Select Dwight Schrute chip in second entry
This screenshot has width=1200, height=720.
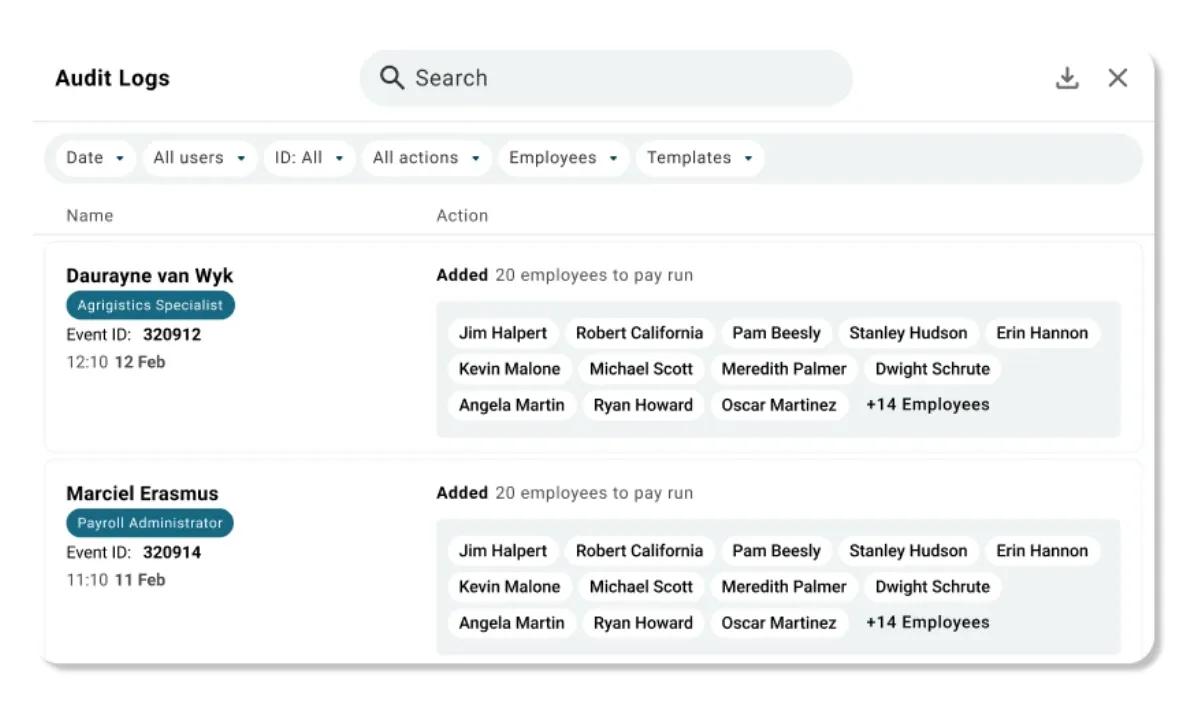[931, 587]
